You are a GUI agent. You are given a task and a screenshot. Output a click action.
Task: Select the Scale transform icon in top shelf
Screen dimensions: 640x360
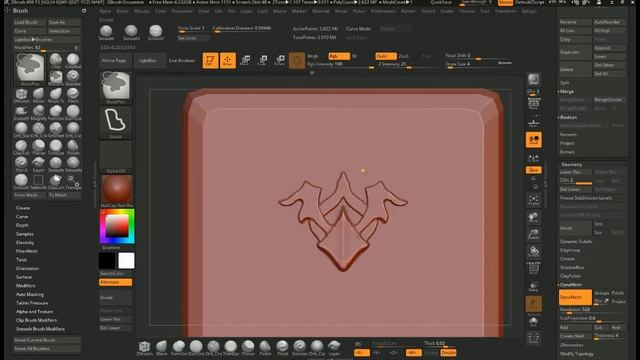coord(262,60)
